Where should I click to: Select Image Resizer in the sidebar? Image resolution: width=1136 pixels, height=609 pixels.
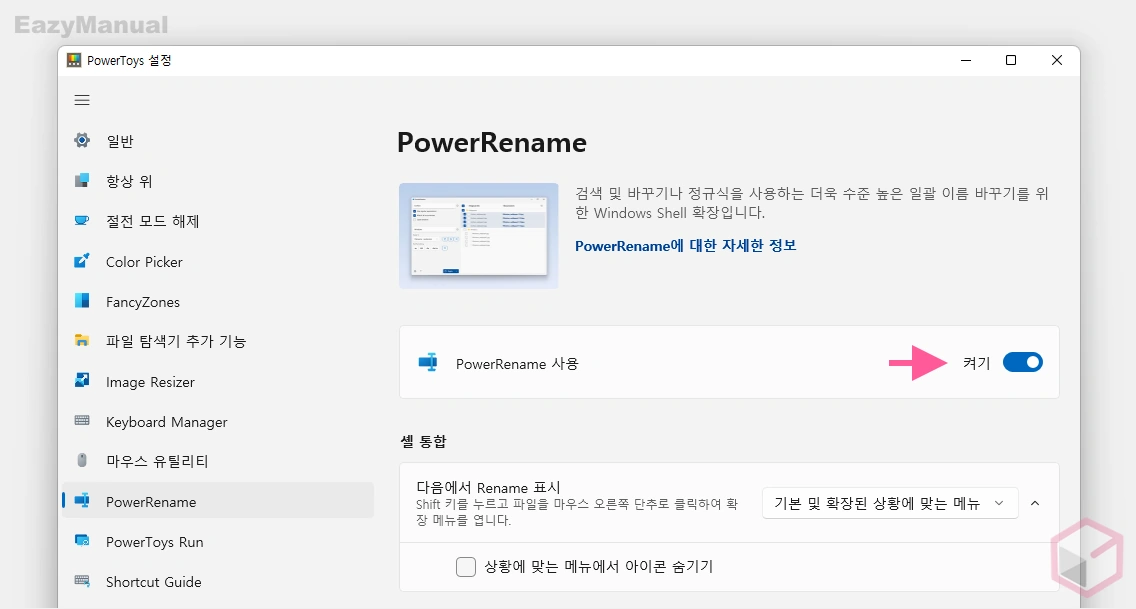(218, 382)
